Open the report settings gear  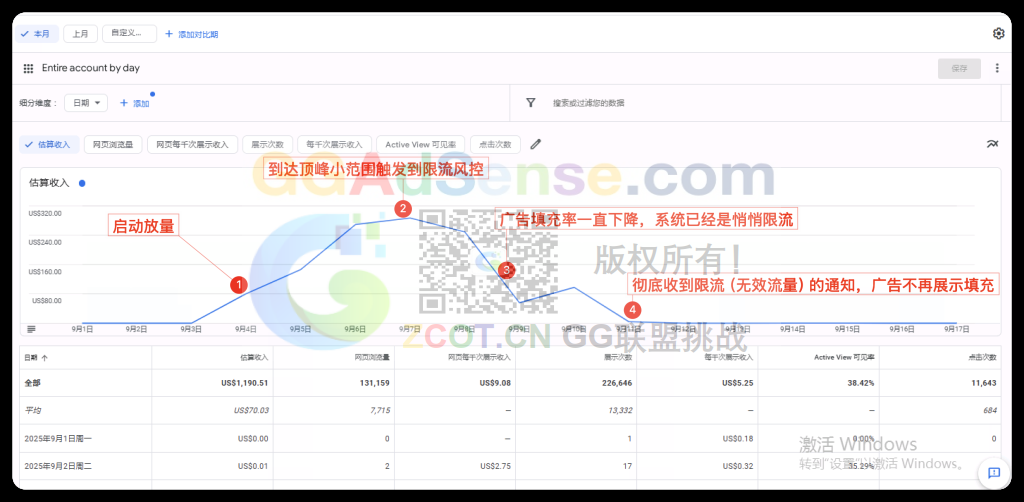pyautogui.click(x=998, y=34)
